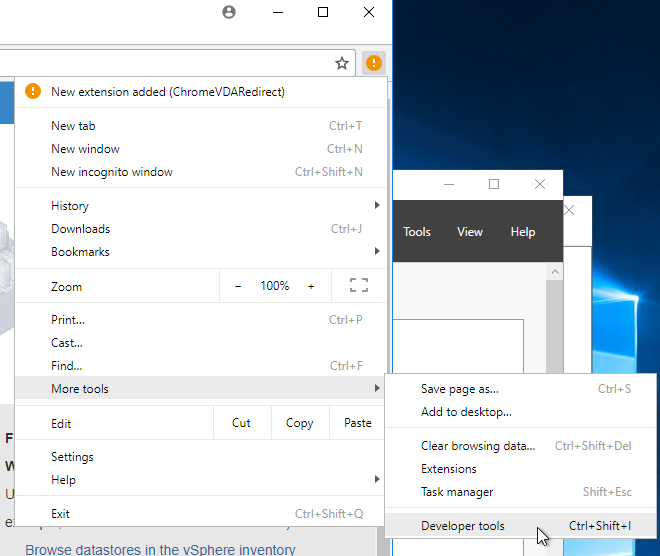Decrease zoom with the minus button
Viewport: 660px width, 556px height.
coord(238,286)
